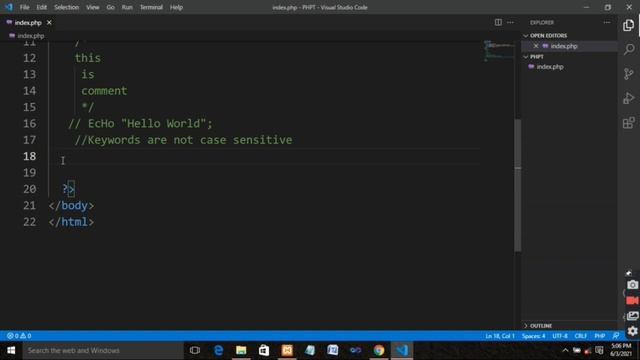Click the split editor right icon
The width and height of the screenshot is (640, 360).
click(x=498, y=22)
